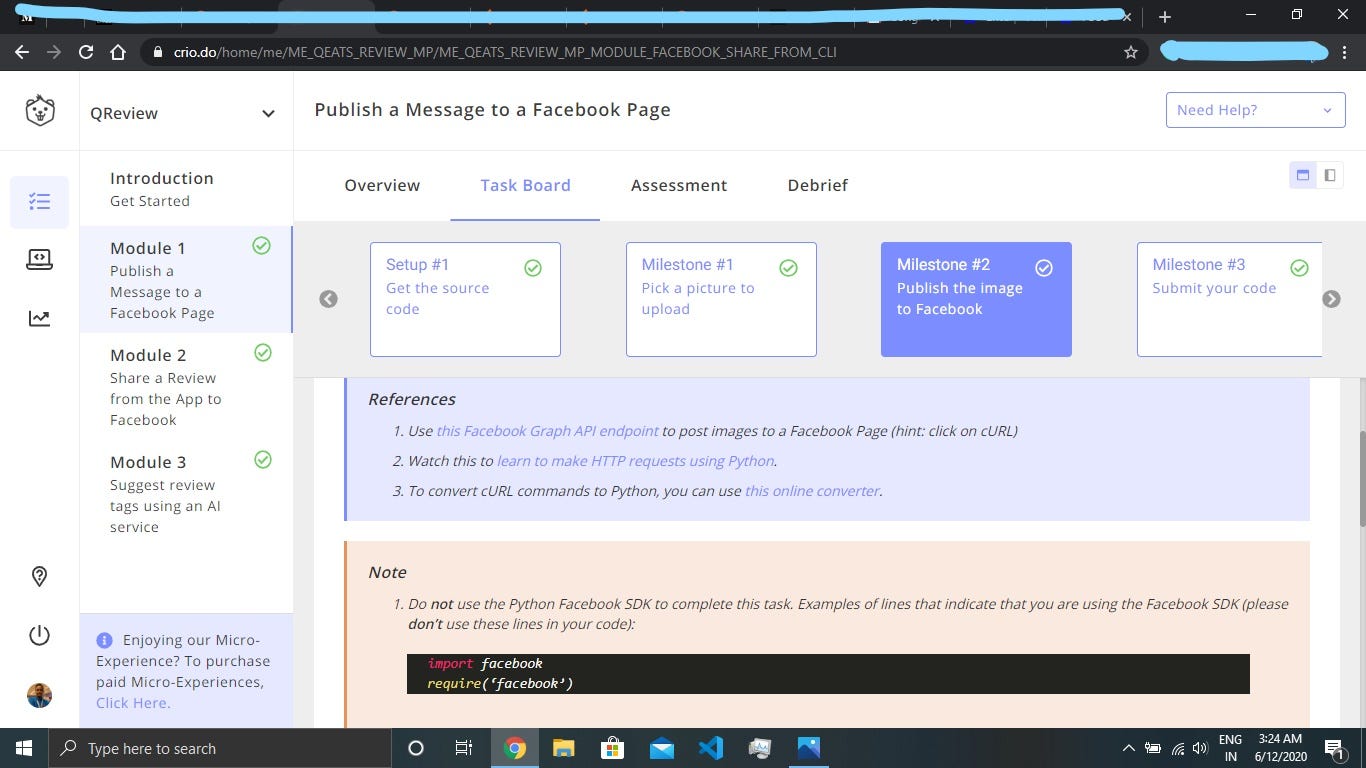Select the Task Board tab
Image resolution: width=1366 pixels, height=768 pixels.
tap(525, 185)
